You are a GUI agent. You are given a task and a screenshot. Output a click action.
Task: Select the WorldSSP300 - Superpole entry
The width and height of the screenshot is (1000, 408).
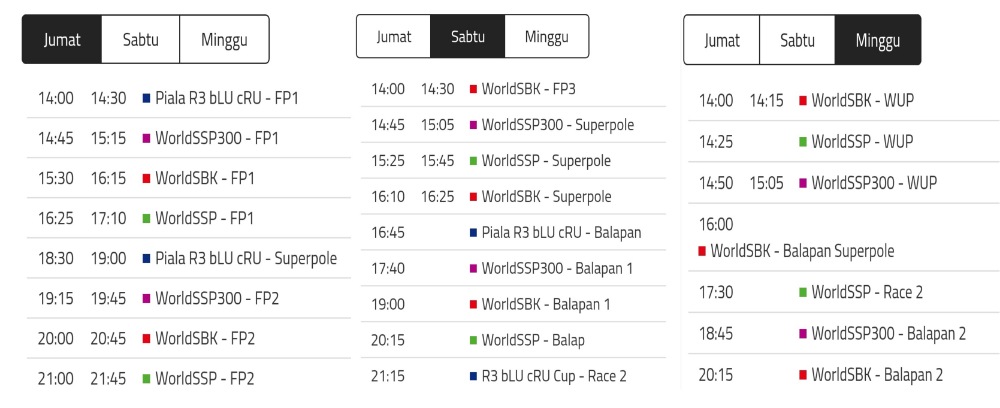pyautogui.click(x=558, y=125)
